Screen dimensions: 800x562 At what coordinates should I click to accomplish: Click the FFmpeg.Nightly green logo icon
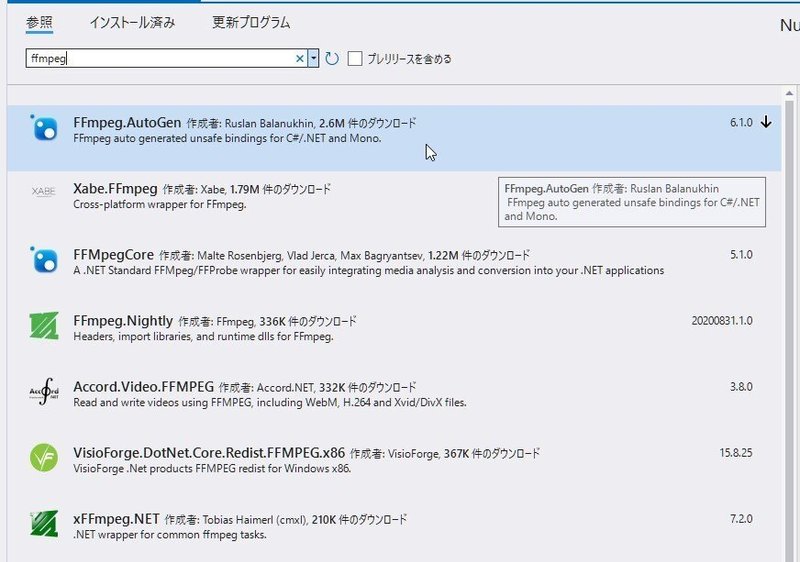click(44, 325)
